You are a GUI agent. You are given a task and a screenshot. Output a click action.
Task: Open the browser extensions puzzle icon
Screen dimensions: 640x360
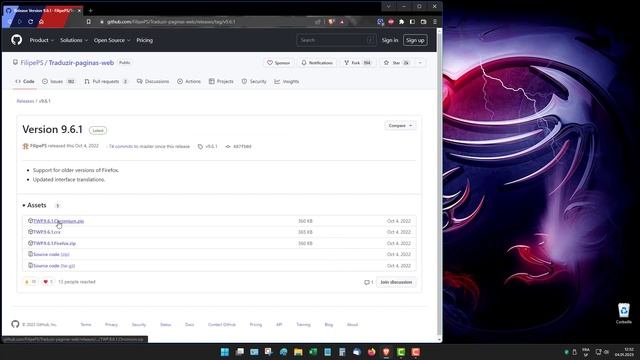point(402,22)
